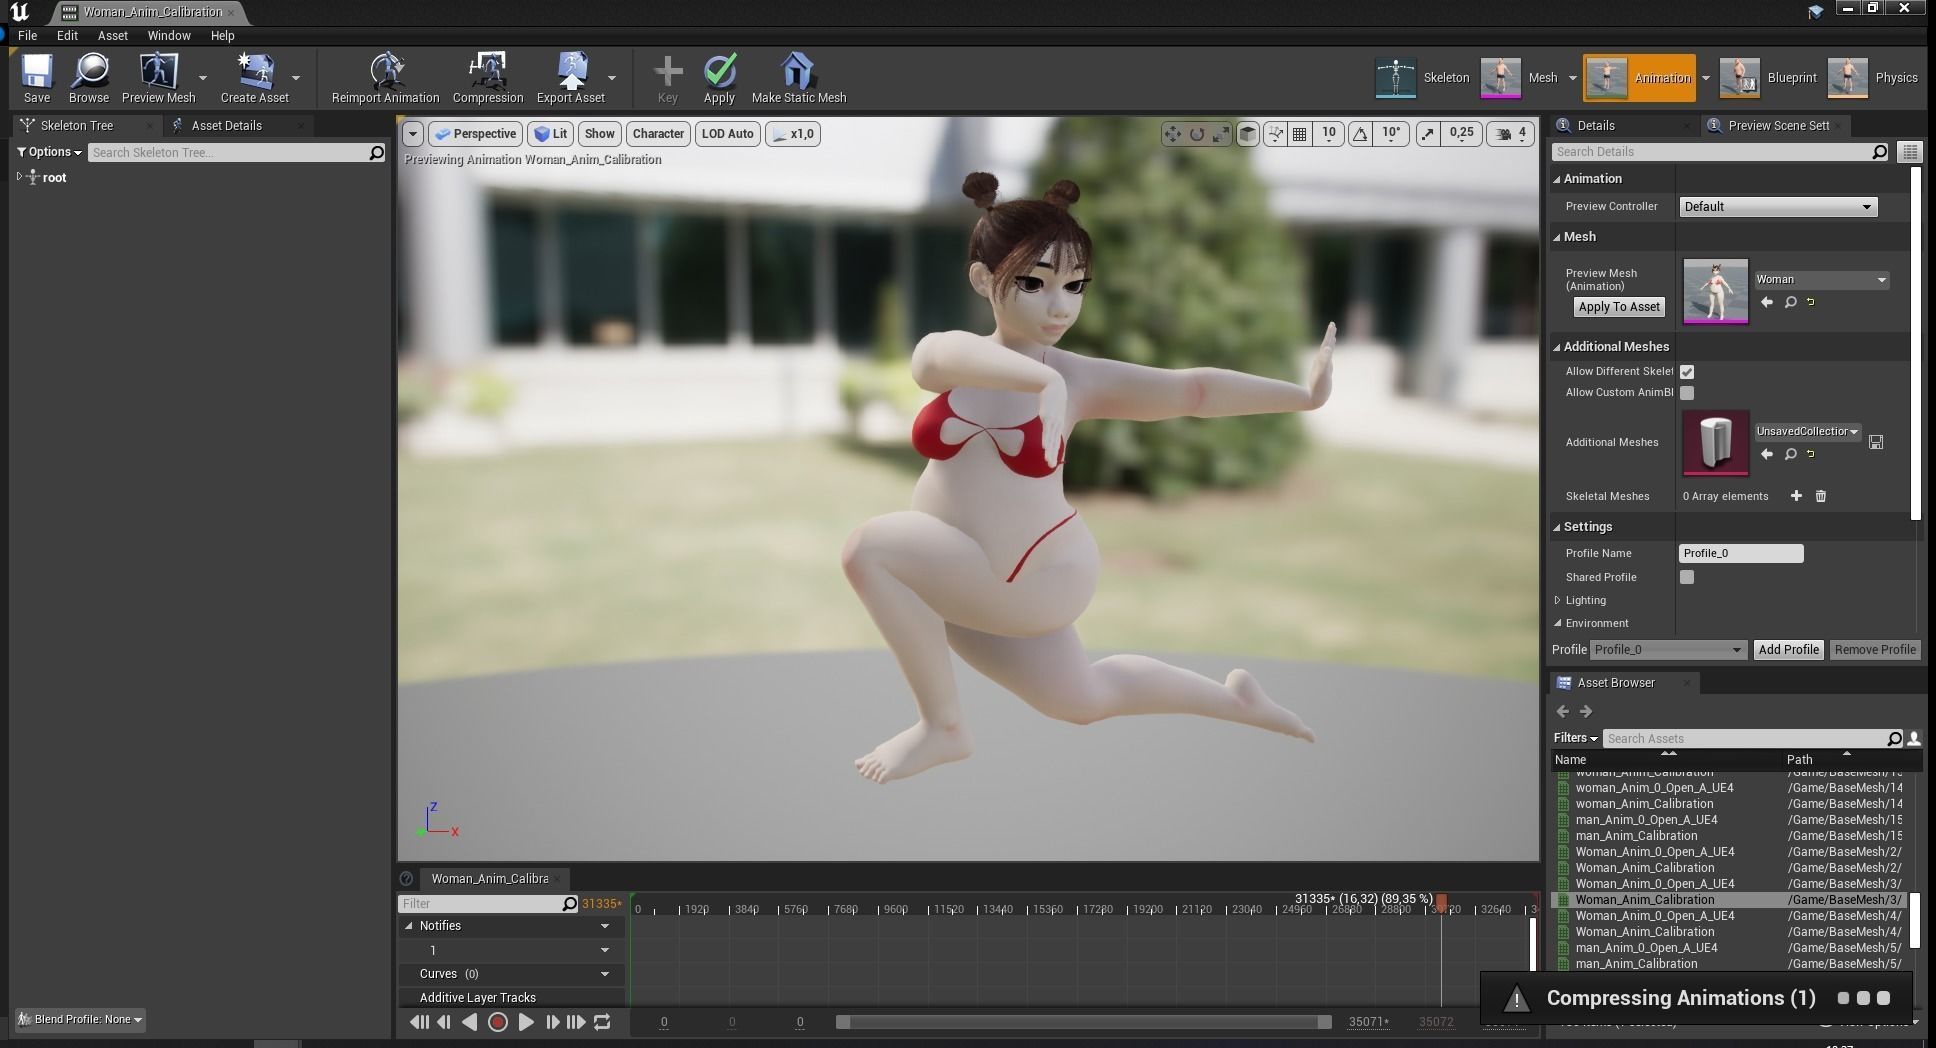Click the Remove Profile button
Viewport: 1936px width, 1048px height.
(1875, 650)
